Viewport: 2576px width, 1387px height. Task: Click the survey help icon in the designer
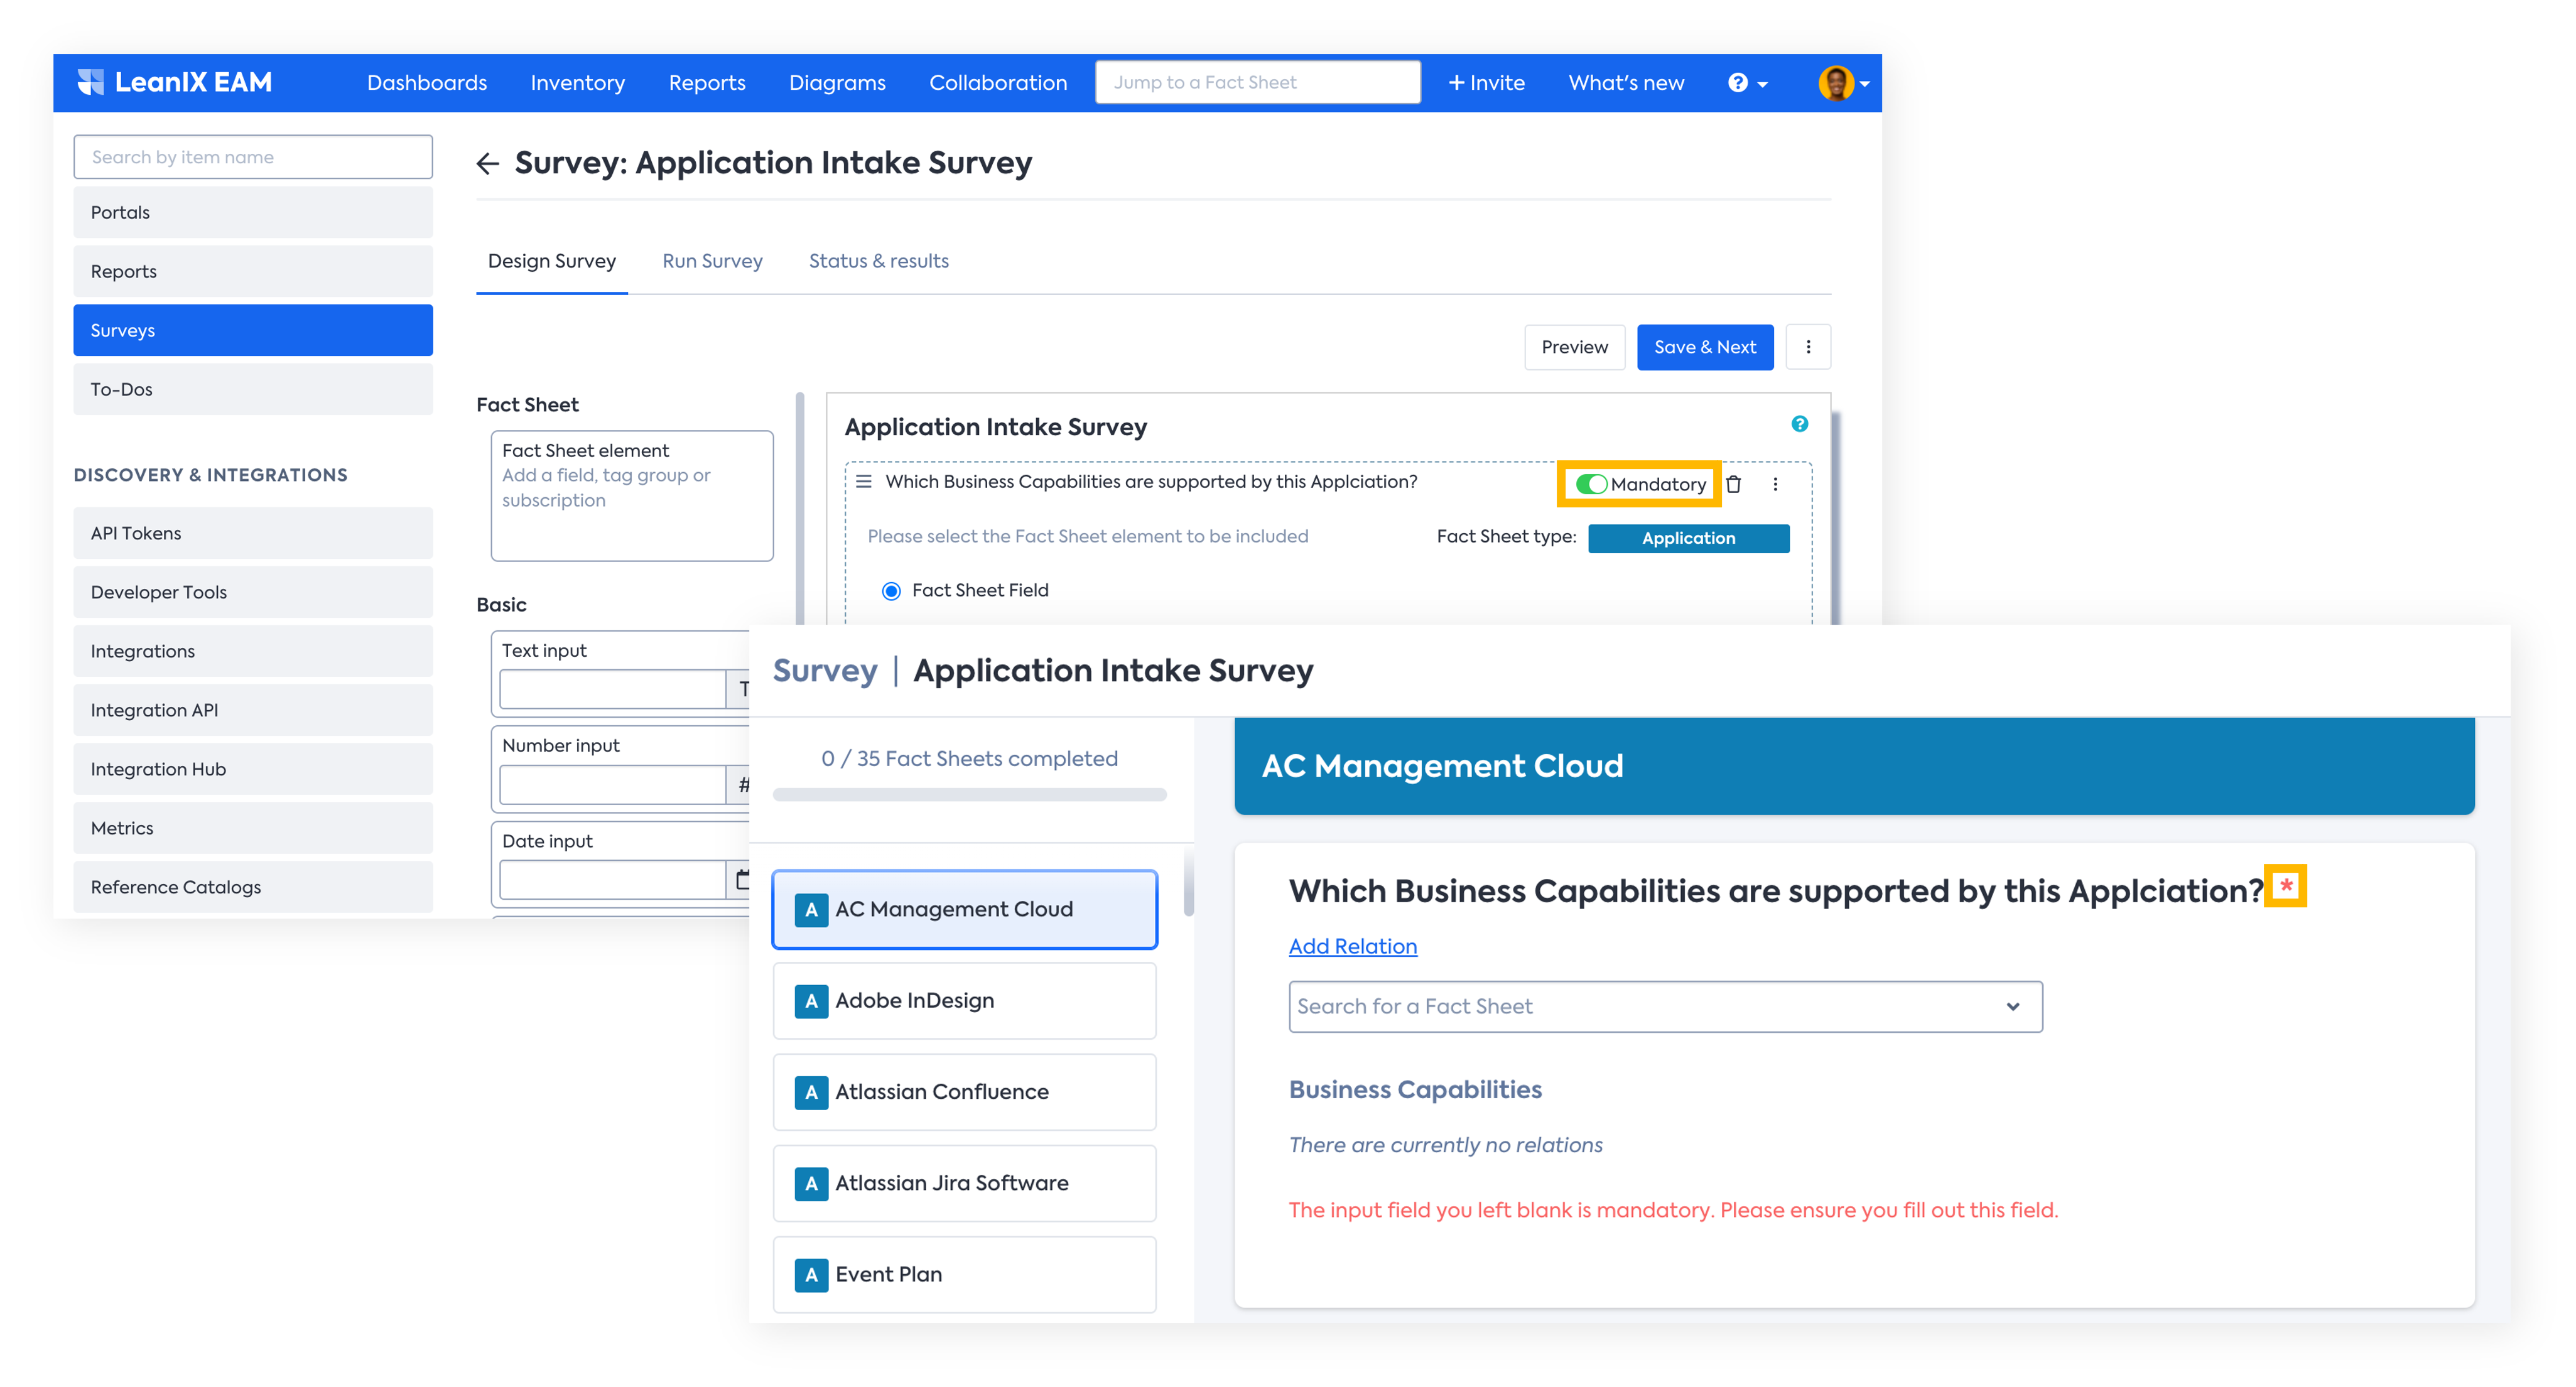[1799, 424]
